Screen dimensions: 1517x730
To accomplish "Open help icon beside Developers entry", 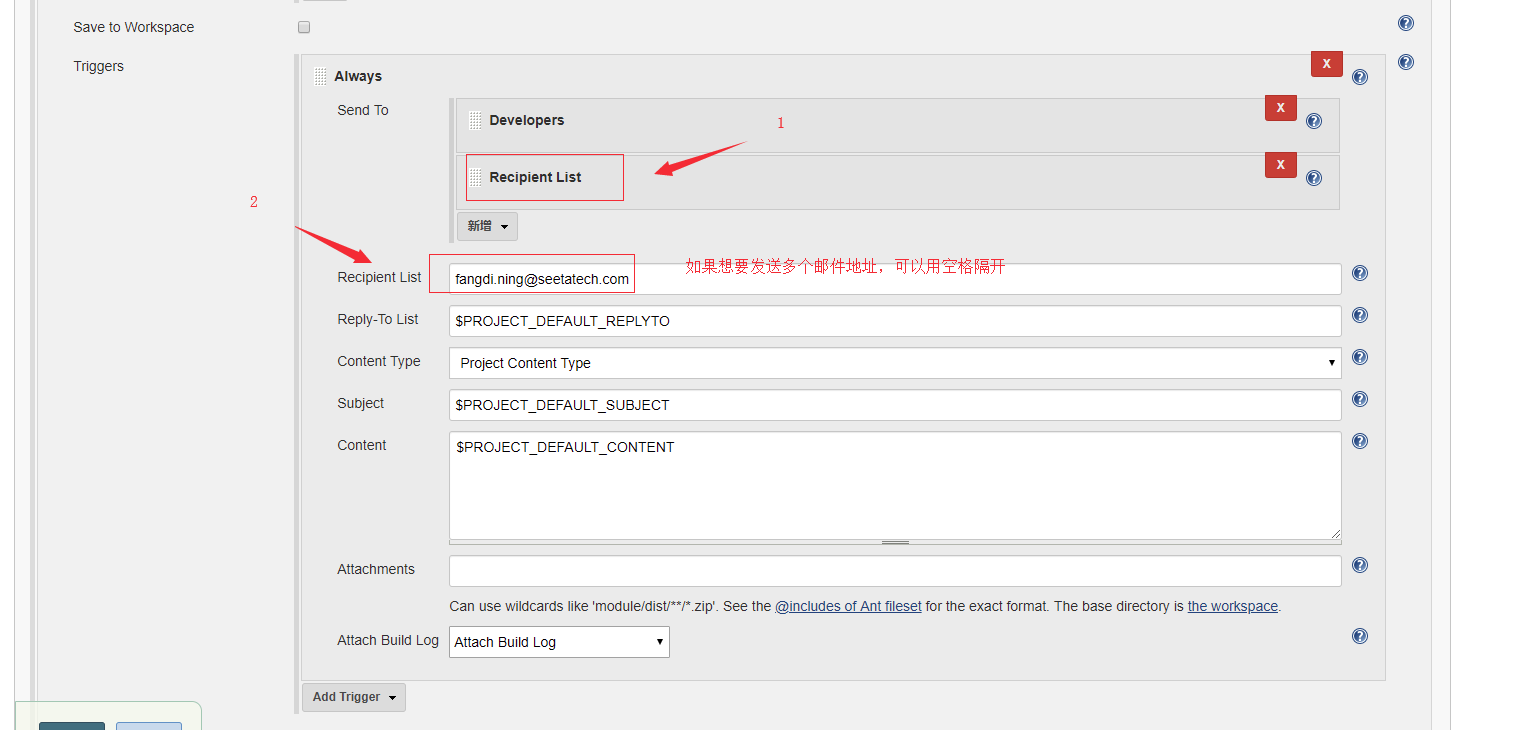I will pos(1314,121).
